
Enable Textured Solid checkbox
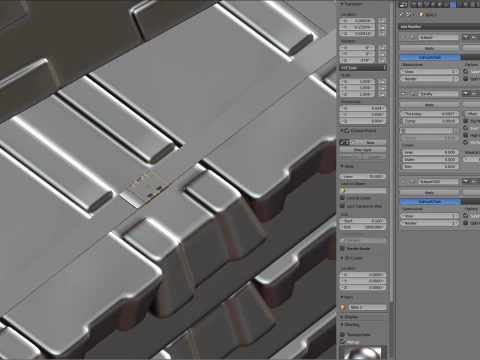click(x=342, y=334)
